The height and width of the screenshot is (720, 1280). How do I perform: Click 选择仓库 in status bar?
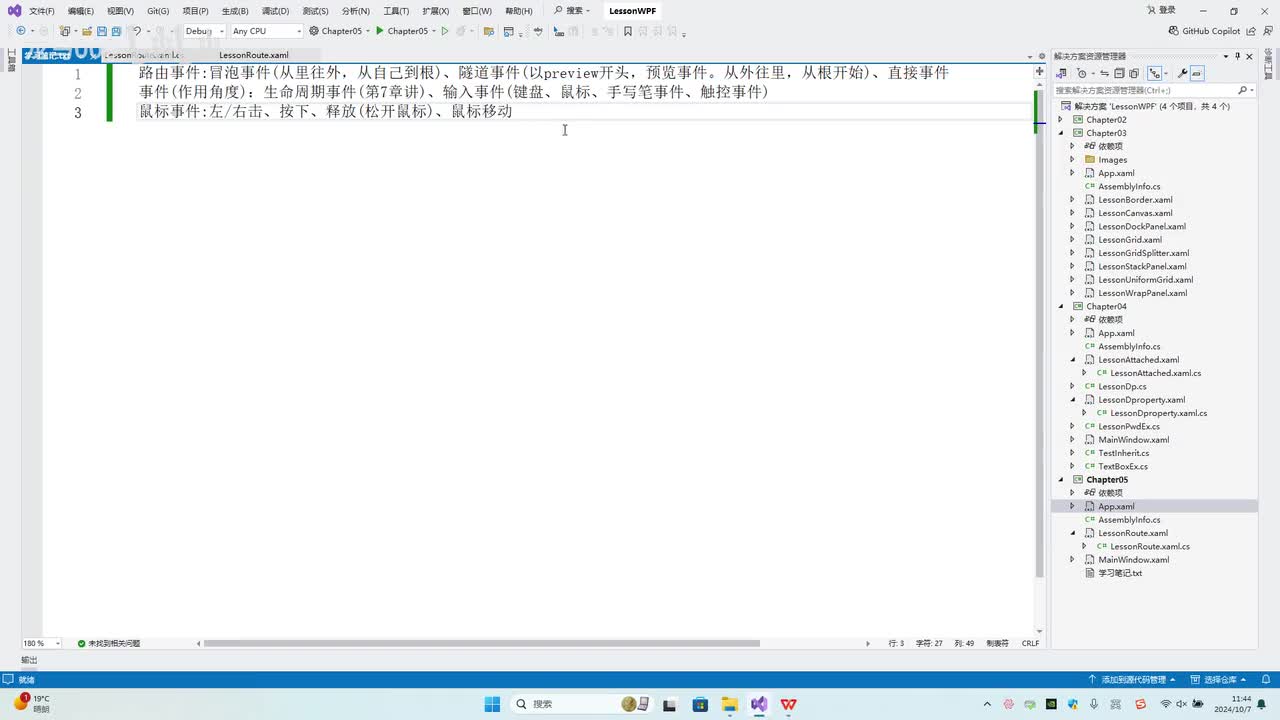point(1220,679)
